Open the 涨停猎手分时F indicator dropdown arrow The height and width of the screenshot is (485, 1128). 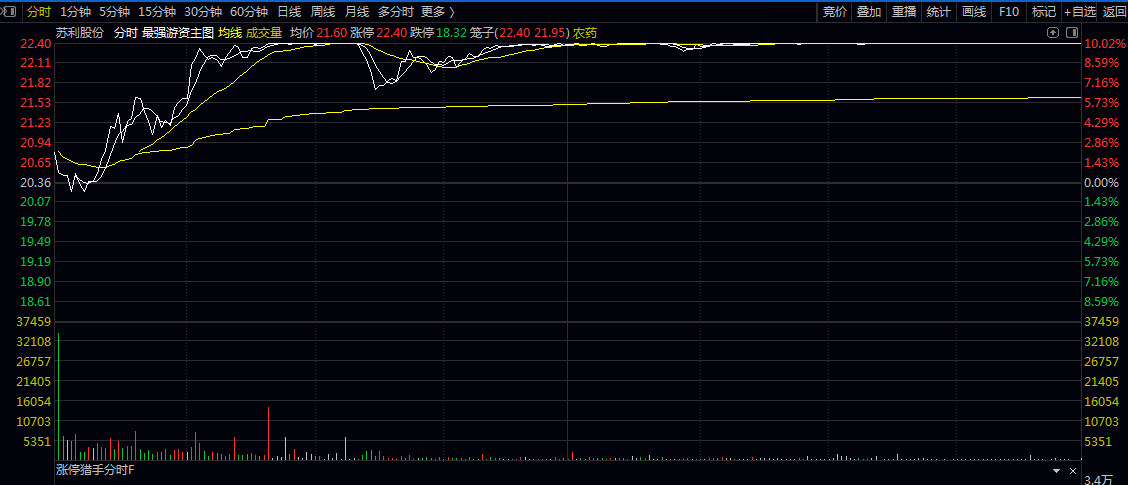pyautogui.click(x=1057, y=471)
